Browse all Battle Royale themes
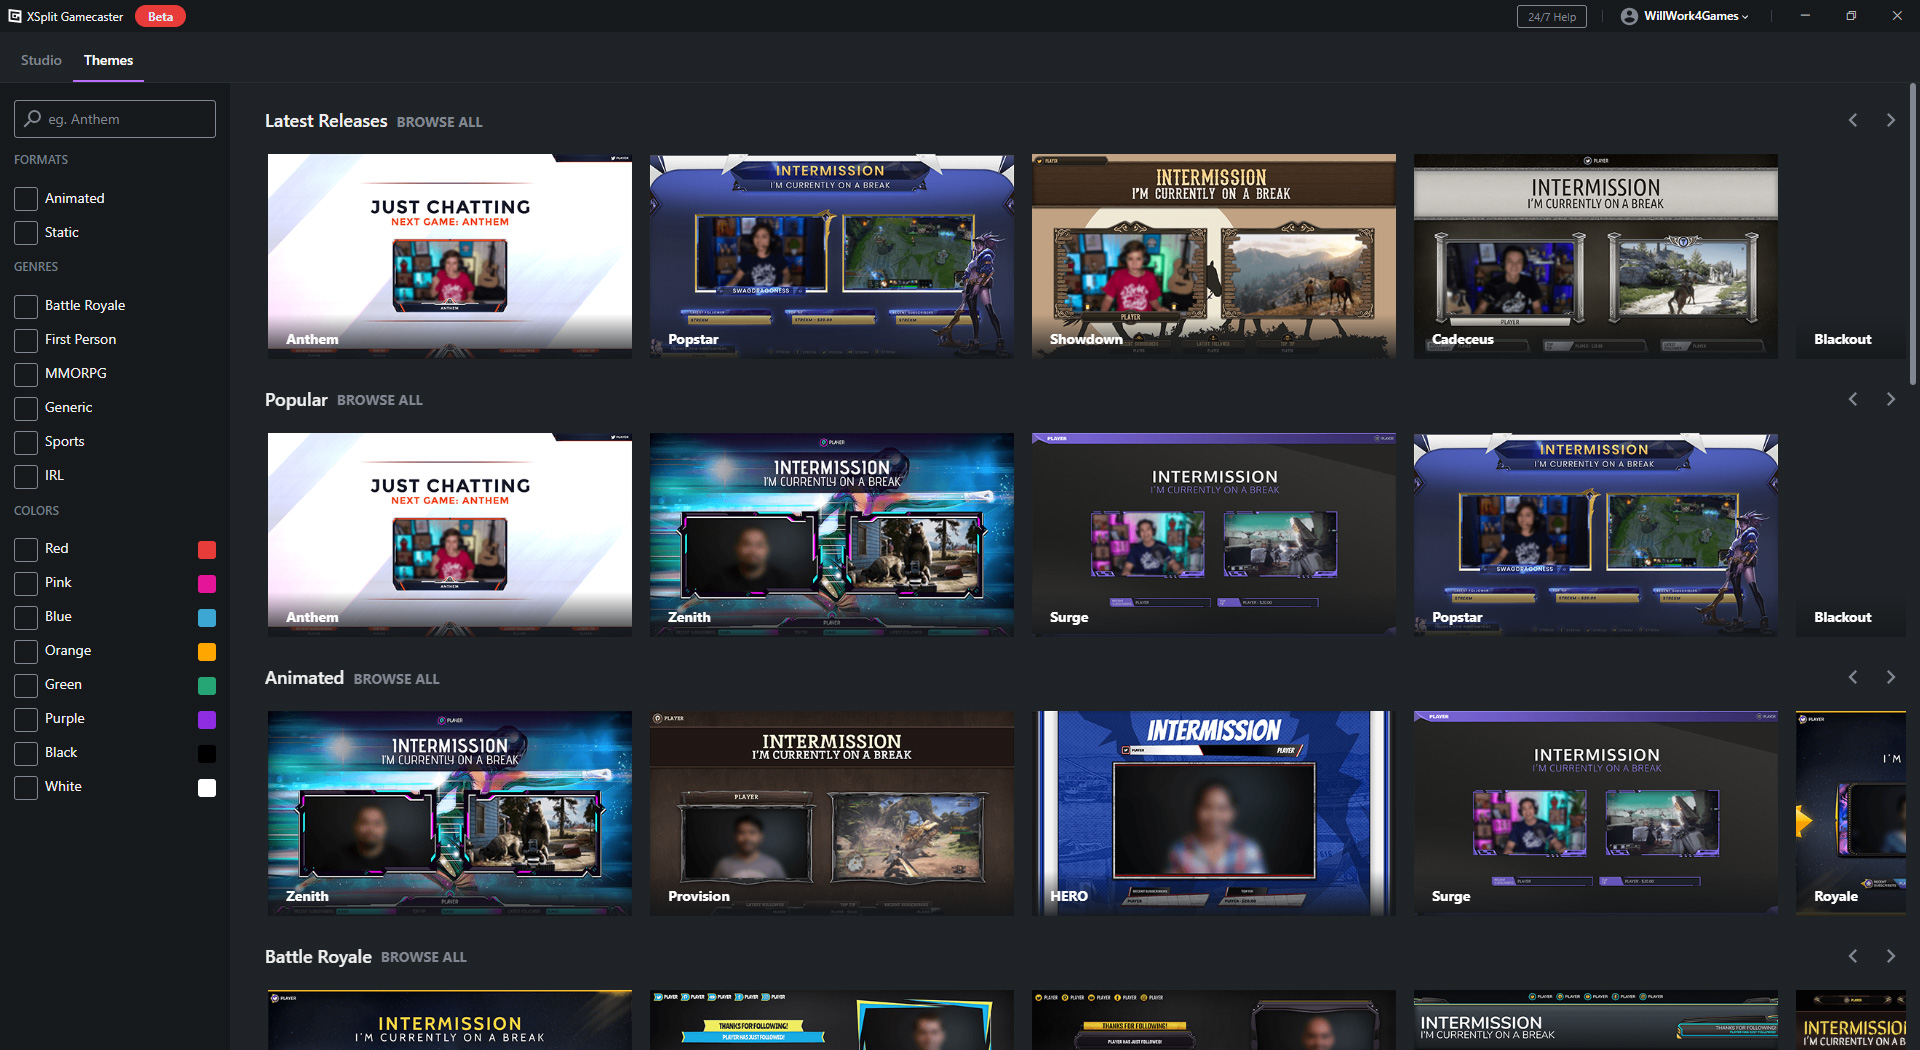 click(x=424, y=957)
